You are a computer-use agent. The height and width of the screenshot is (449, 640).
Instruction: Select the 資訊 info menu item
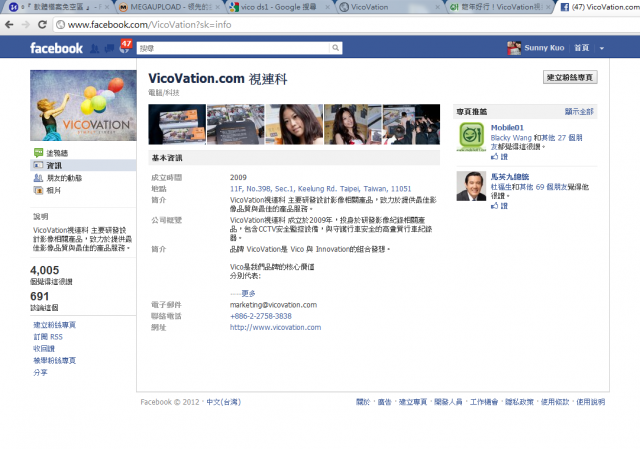tap(83, 165)
